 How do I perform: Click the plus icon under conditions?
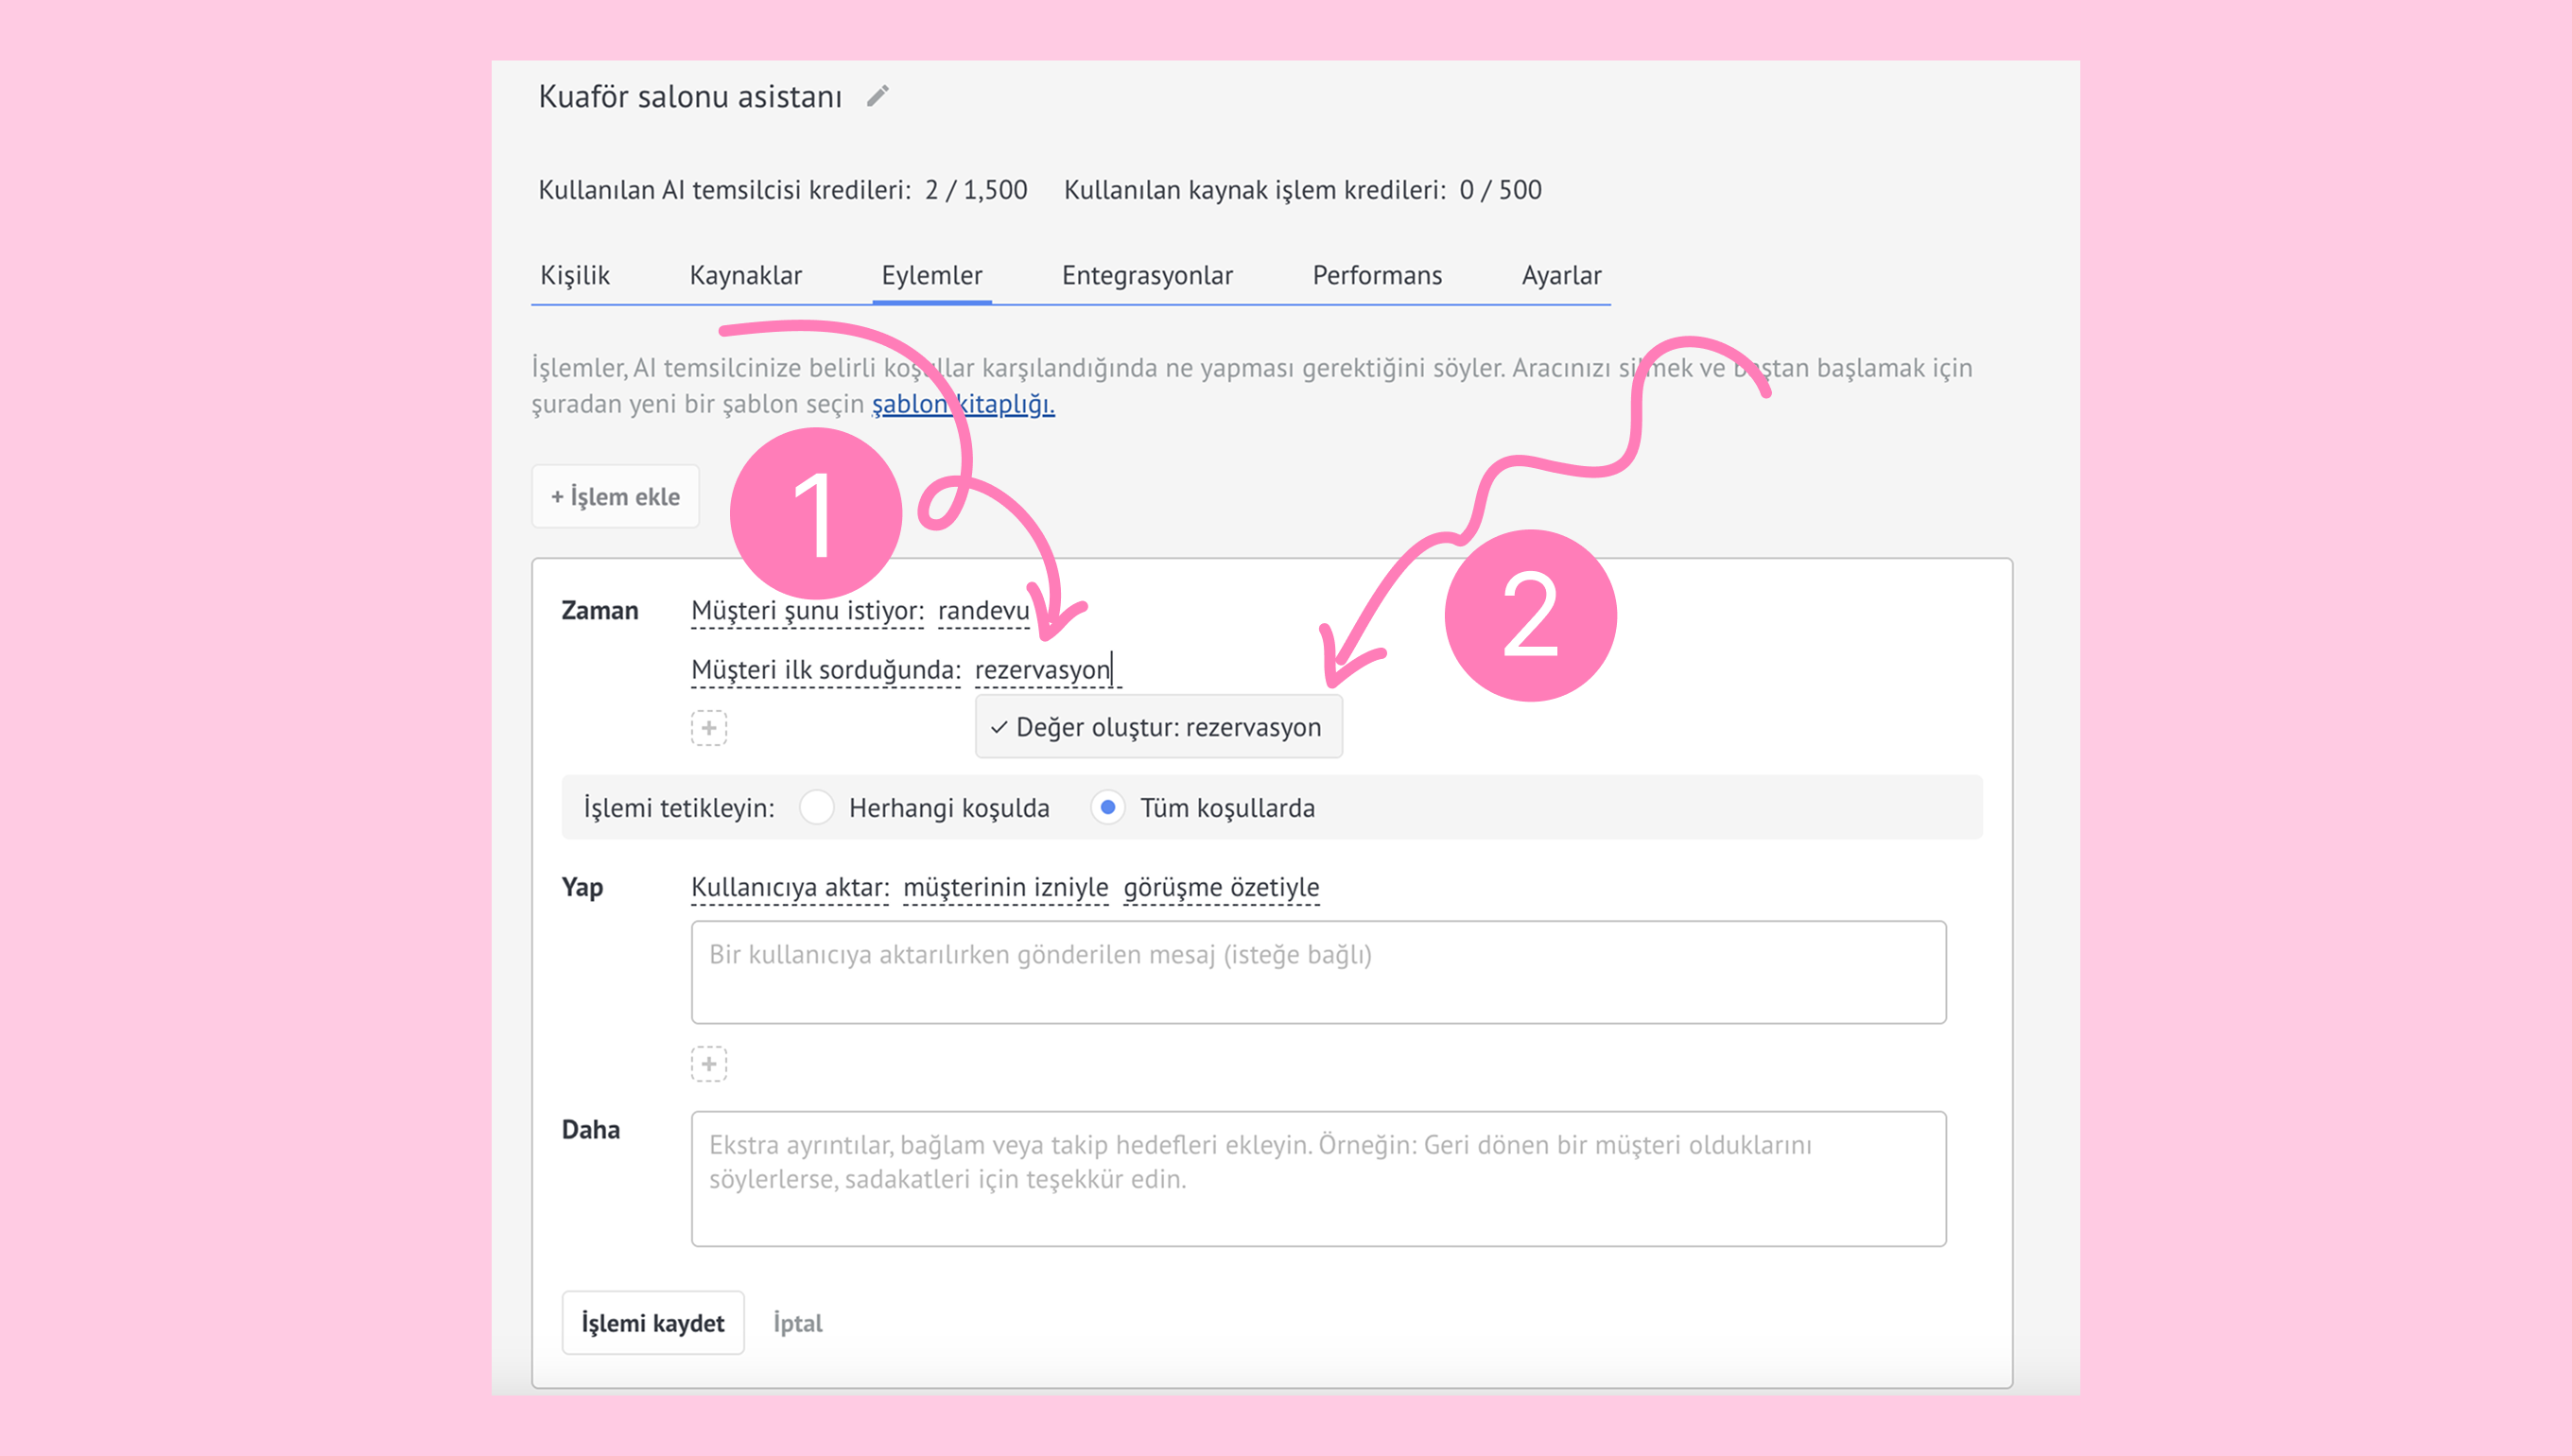pos(708,728)
